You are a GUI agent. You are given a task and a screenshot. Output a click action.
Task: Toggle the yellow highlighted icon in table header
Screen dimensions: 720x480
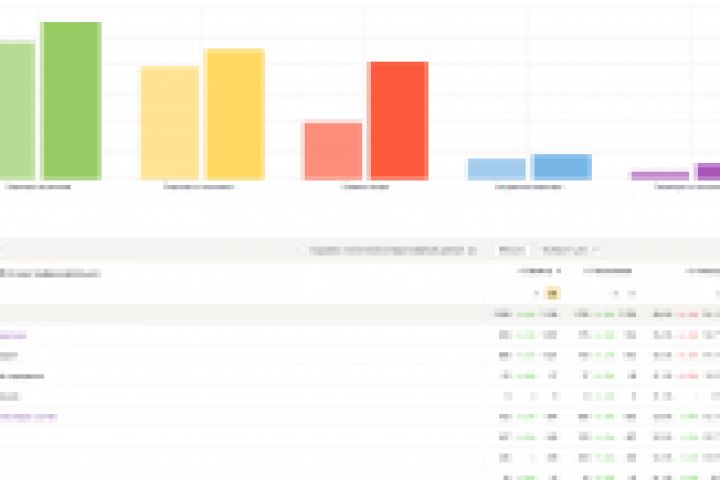tap(552, 293)
